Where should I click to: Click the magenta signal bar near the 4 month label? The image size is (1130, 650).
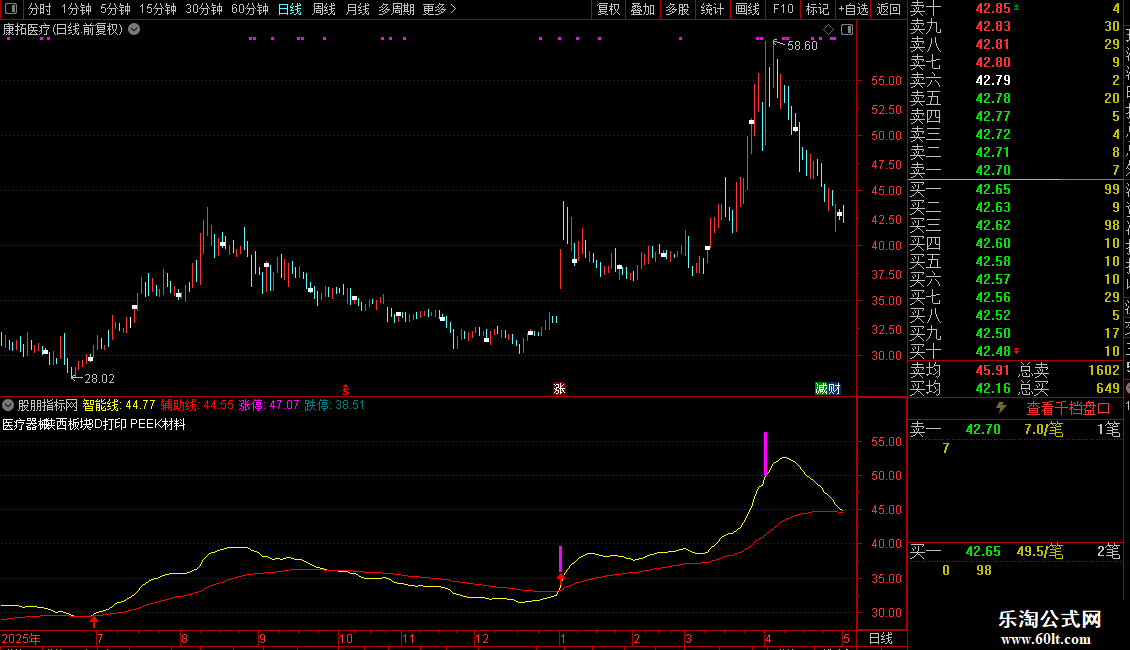pos(765,453)
